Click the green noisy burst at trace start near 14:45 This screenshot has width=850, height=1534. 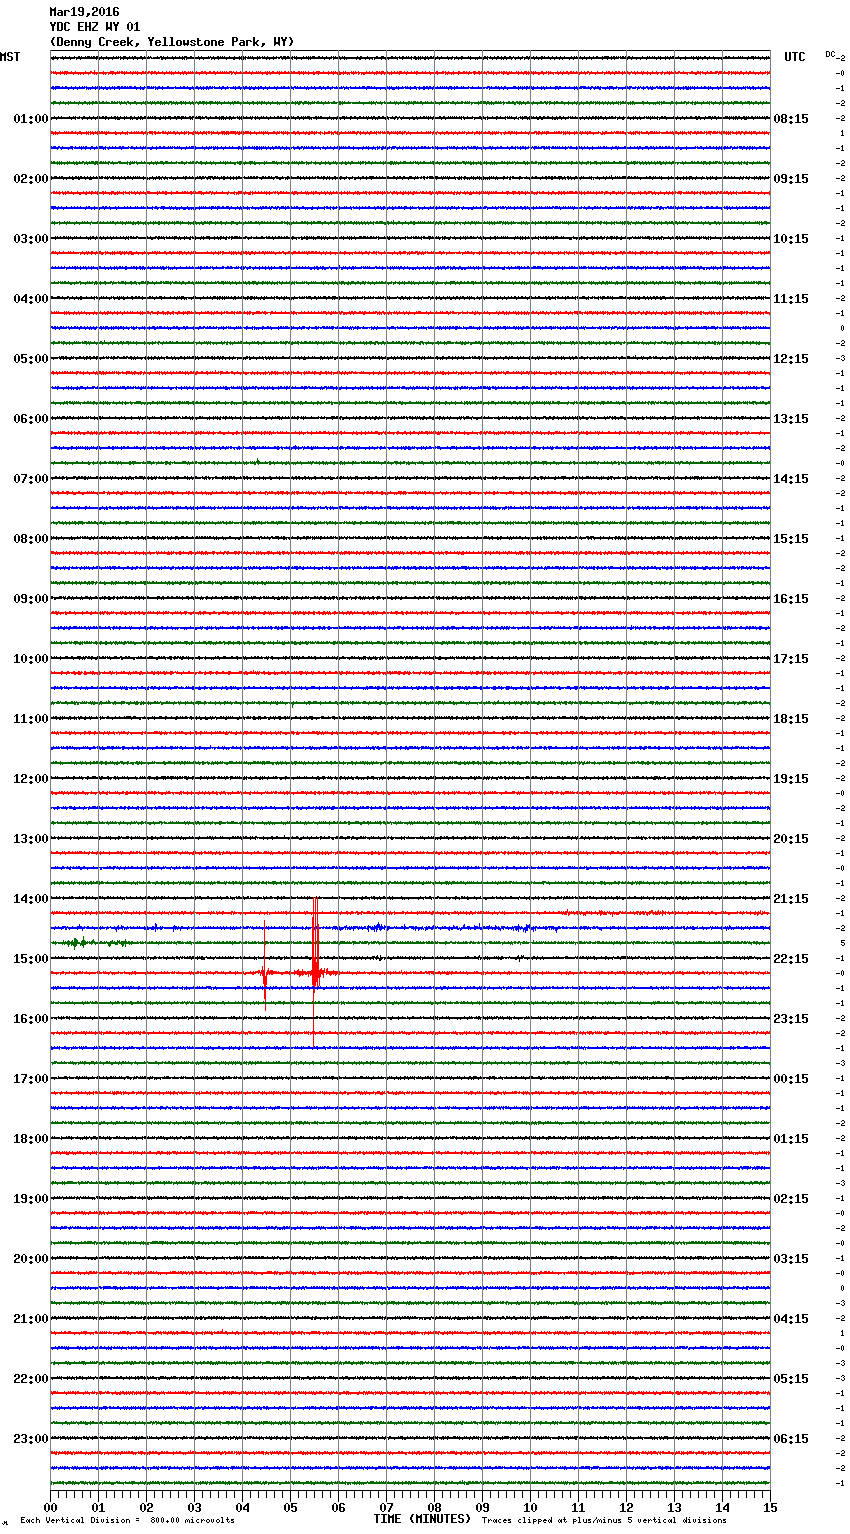coord(93,943)
